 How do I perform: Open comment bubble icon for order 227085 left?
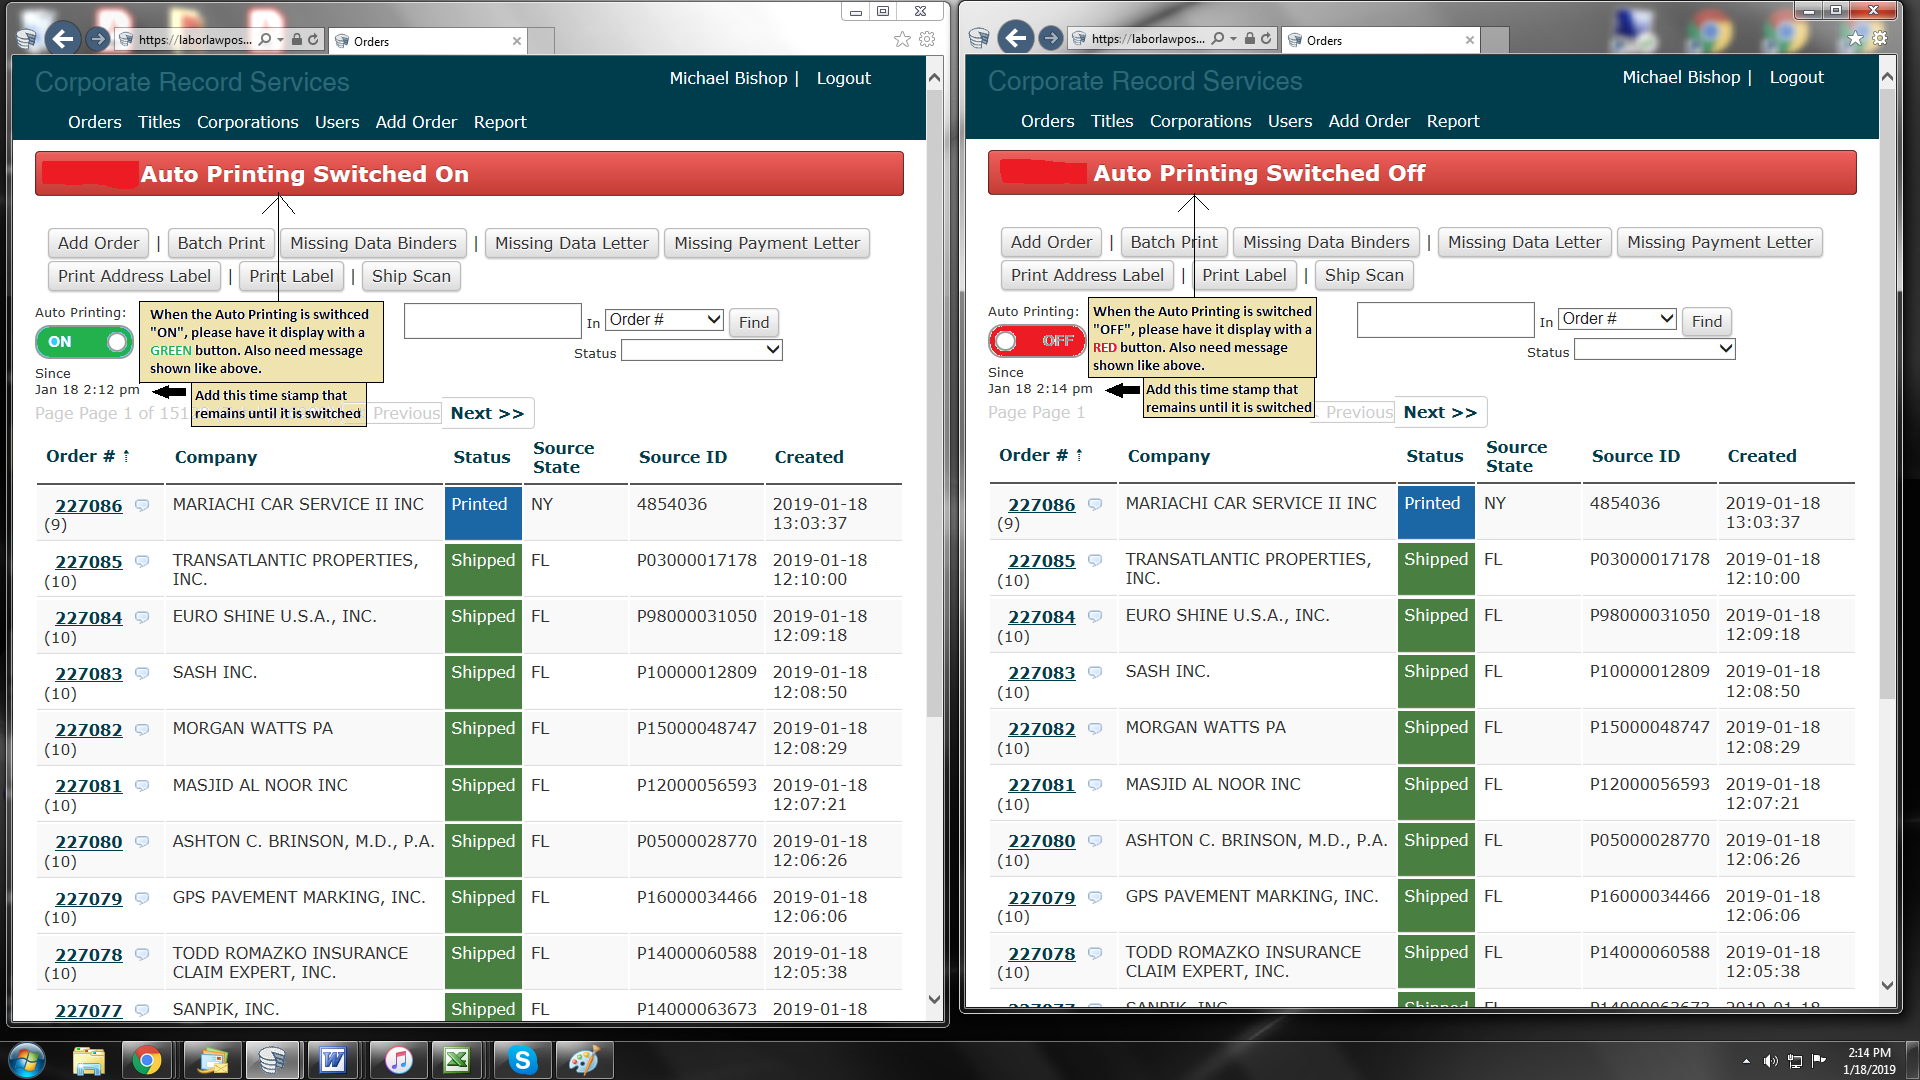pos(142,561)
